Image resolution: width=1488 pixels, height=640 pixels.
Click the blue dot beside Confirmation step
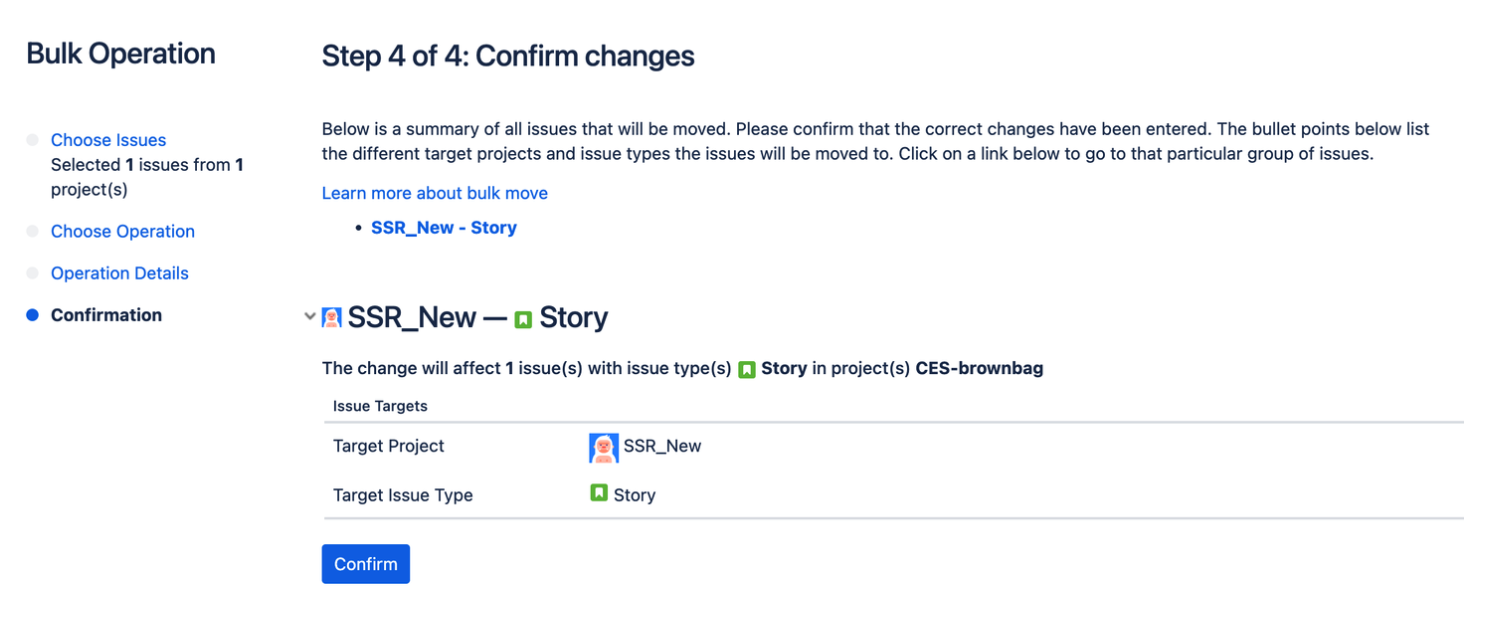click(x=32, y=315)
